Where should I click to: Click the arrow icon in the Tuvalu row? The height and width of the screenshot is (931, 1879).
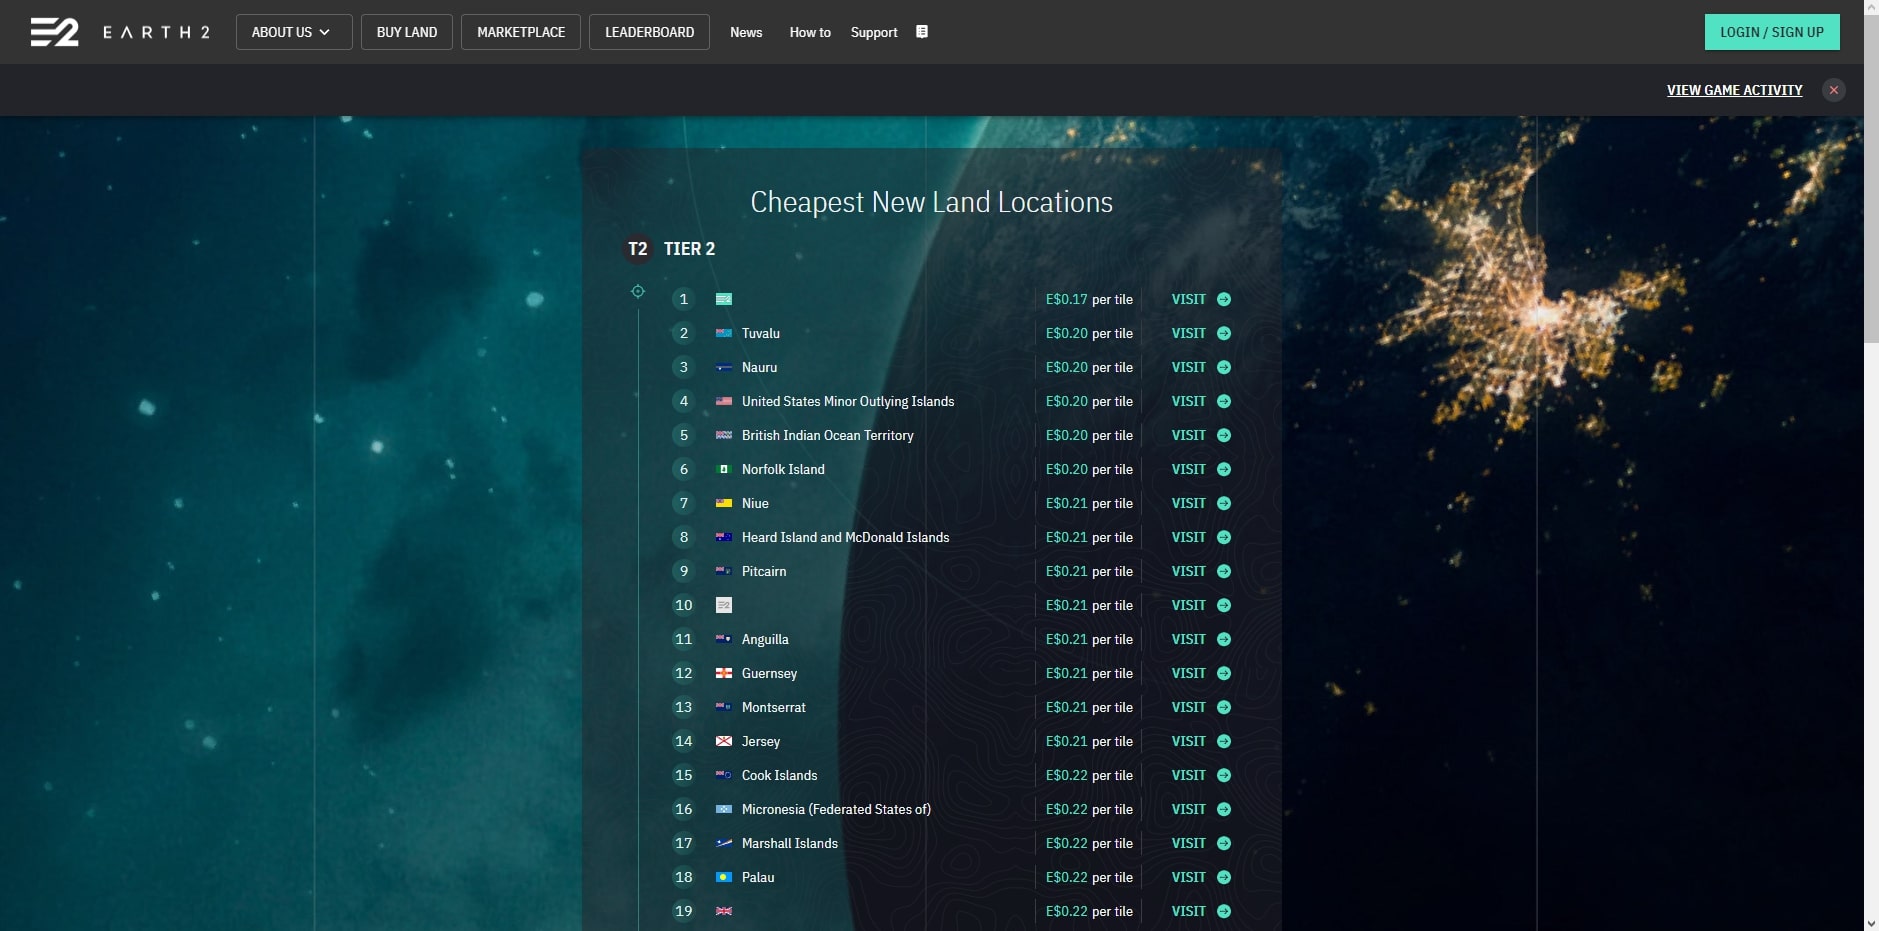1224,334
